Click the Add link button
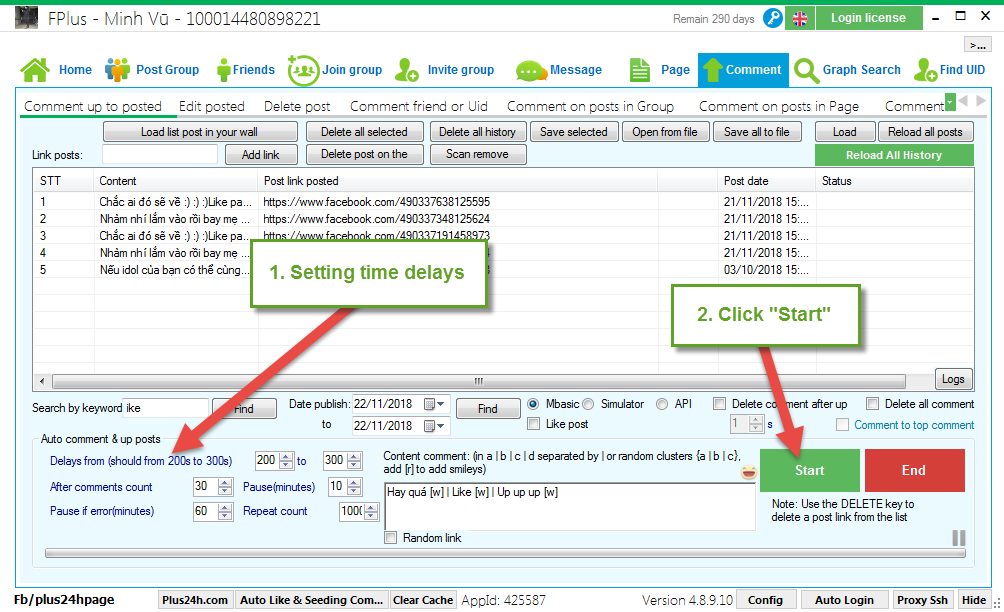Viewport: 1004px width, 612px height. click(x=261, y=155)
